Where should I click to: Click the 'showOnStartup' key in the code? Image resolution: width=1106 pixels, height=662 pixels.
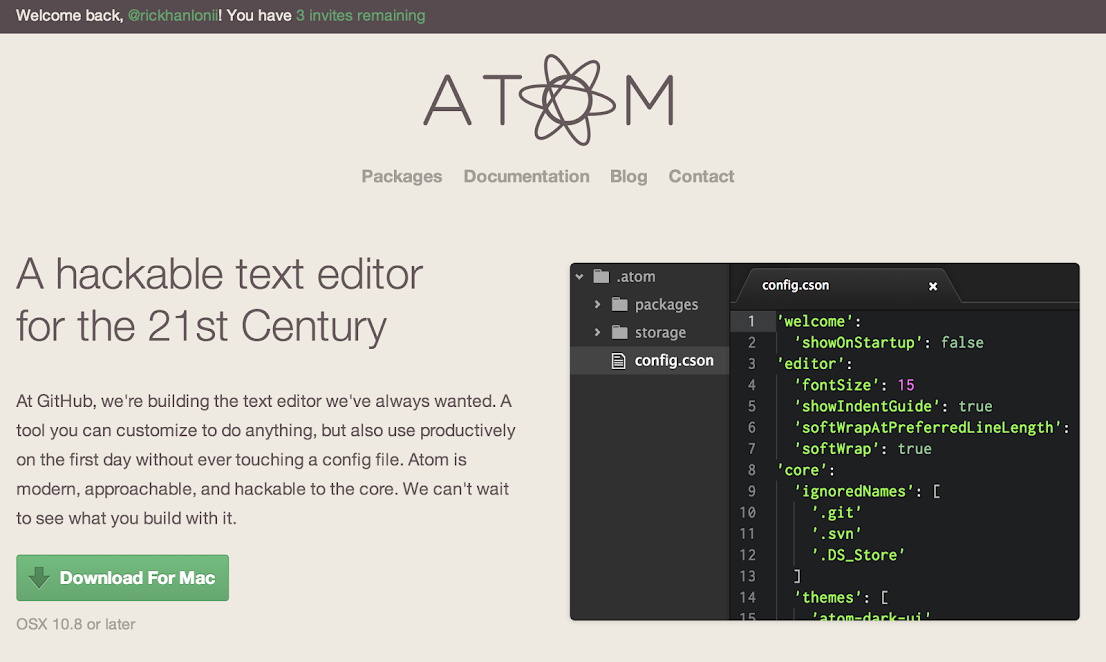click(x=858, y=343)
